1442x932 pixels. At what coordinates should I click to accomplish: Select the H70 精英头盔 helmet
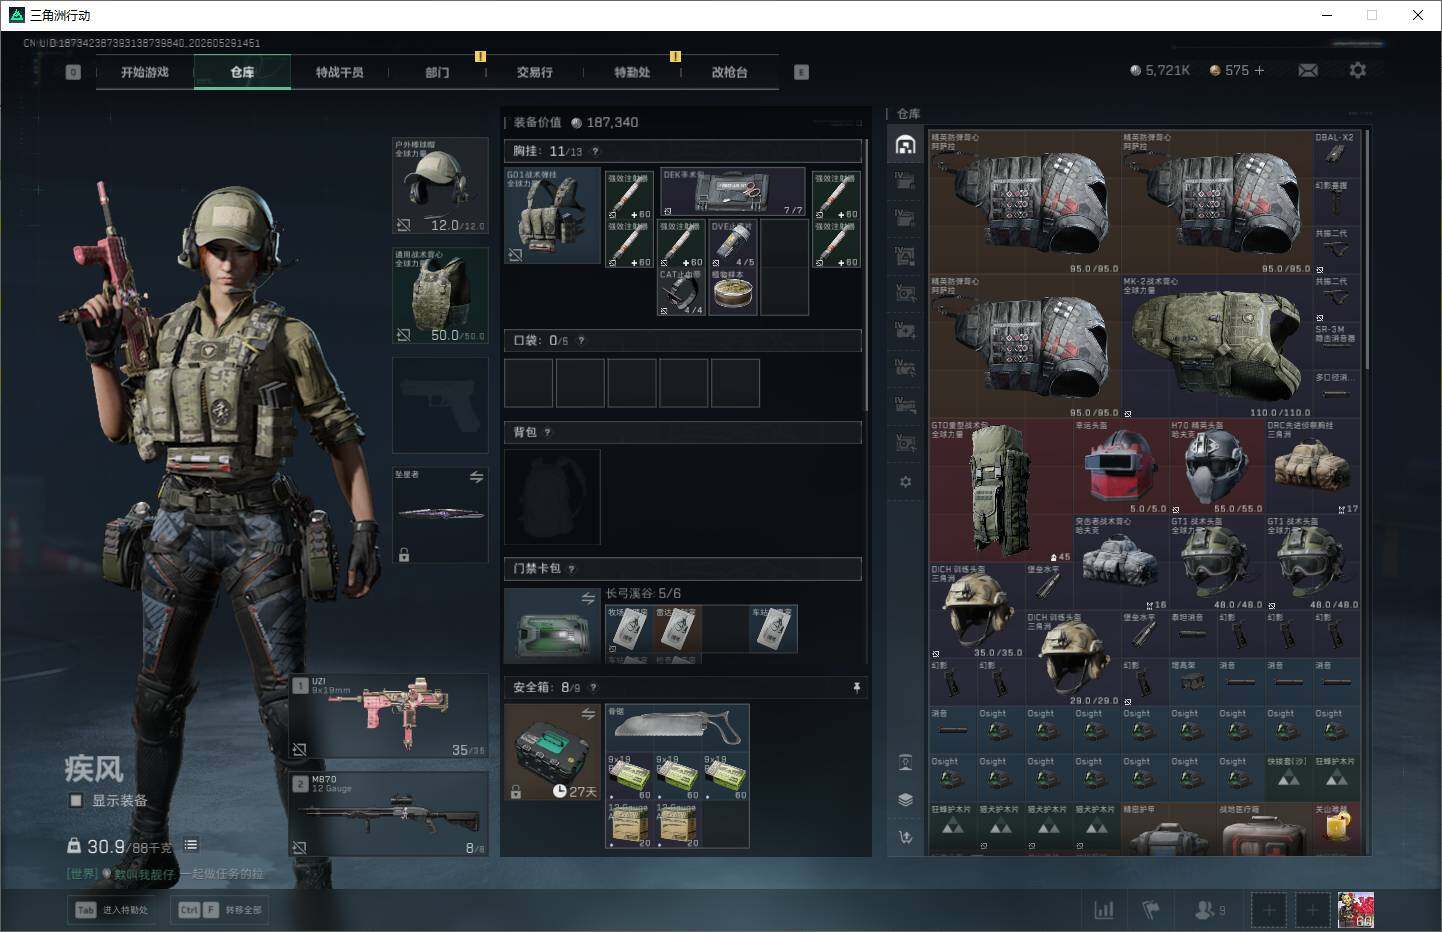tap(1216, 467)
